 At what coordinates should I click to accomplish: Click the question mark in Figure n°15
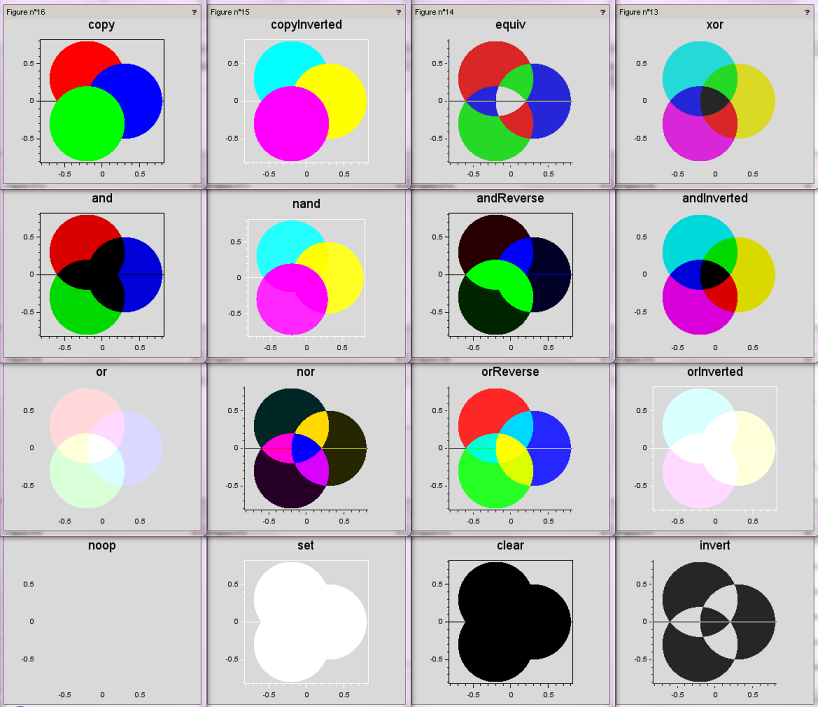click(x=397, y=11)
